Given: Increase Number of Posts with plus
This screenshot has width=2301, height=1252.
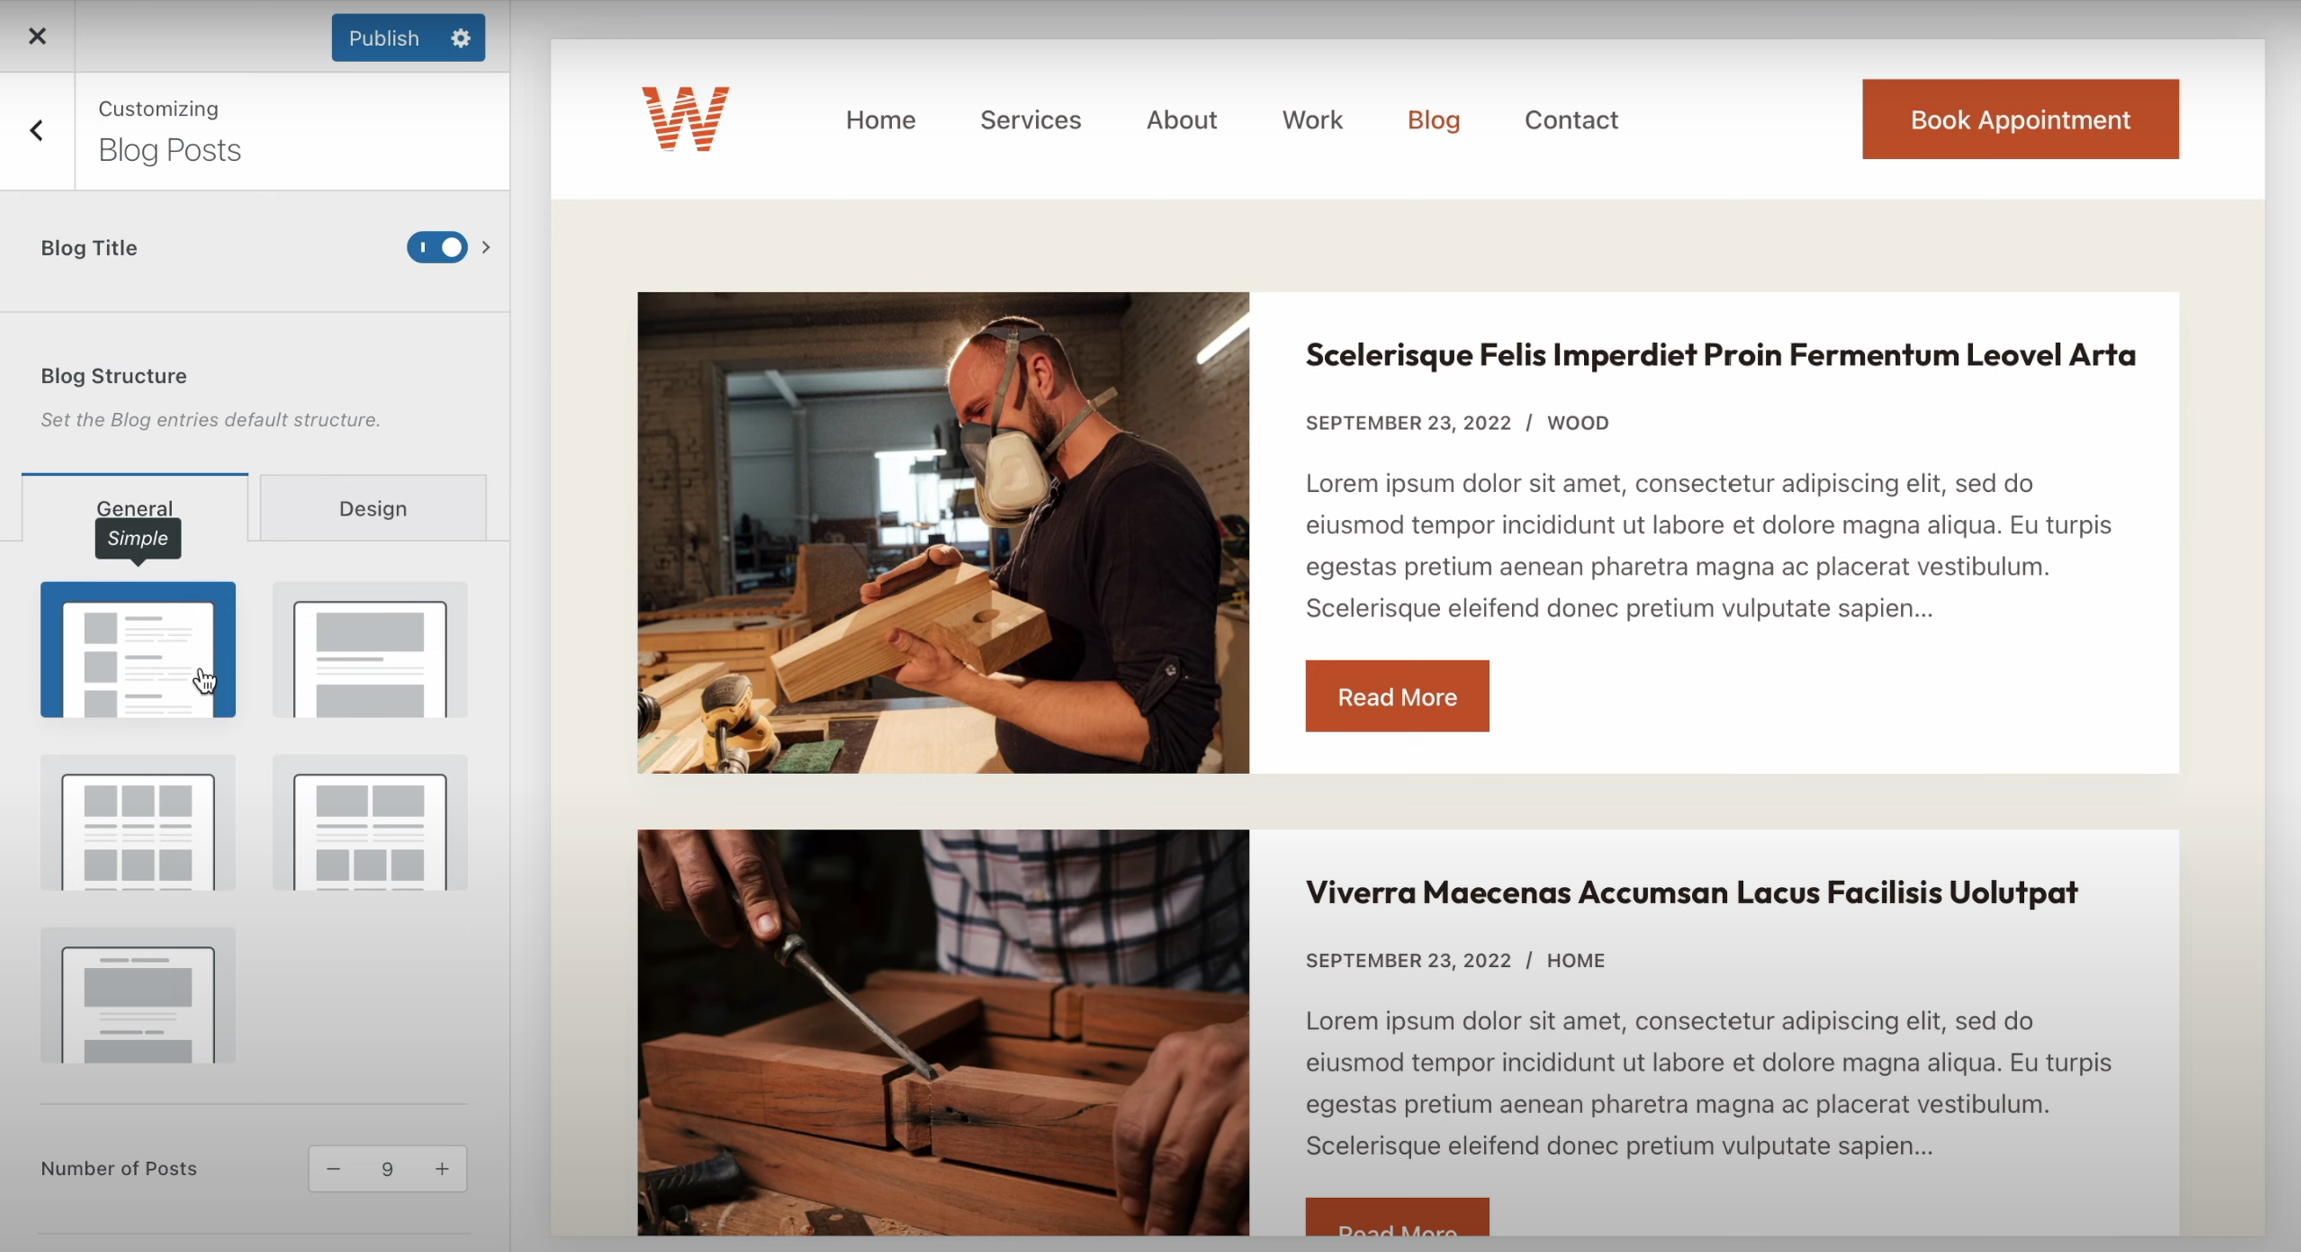Looking at the screenshot, I should (442, 1169).
